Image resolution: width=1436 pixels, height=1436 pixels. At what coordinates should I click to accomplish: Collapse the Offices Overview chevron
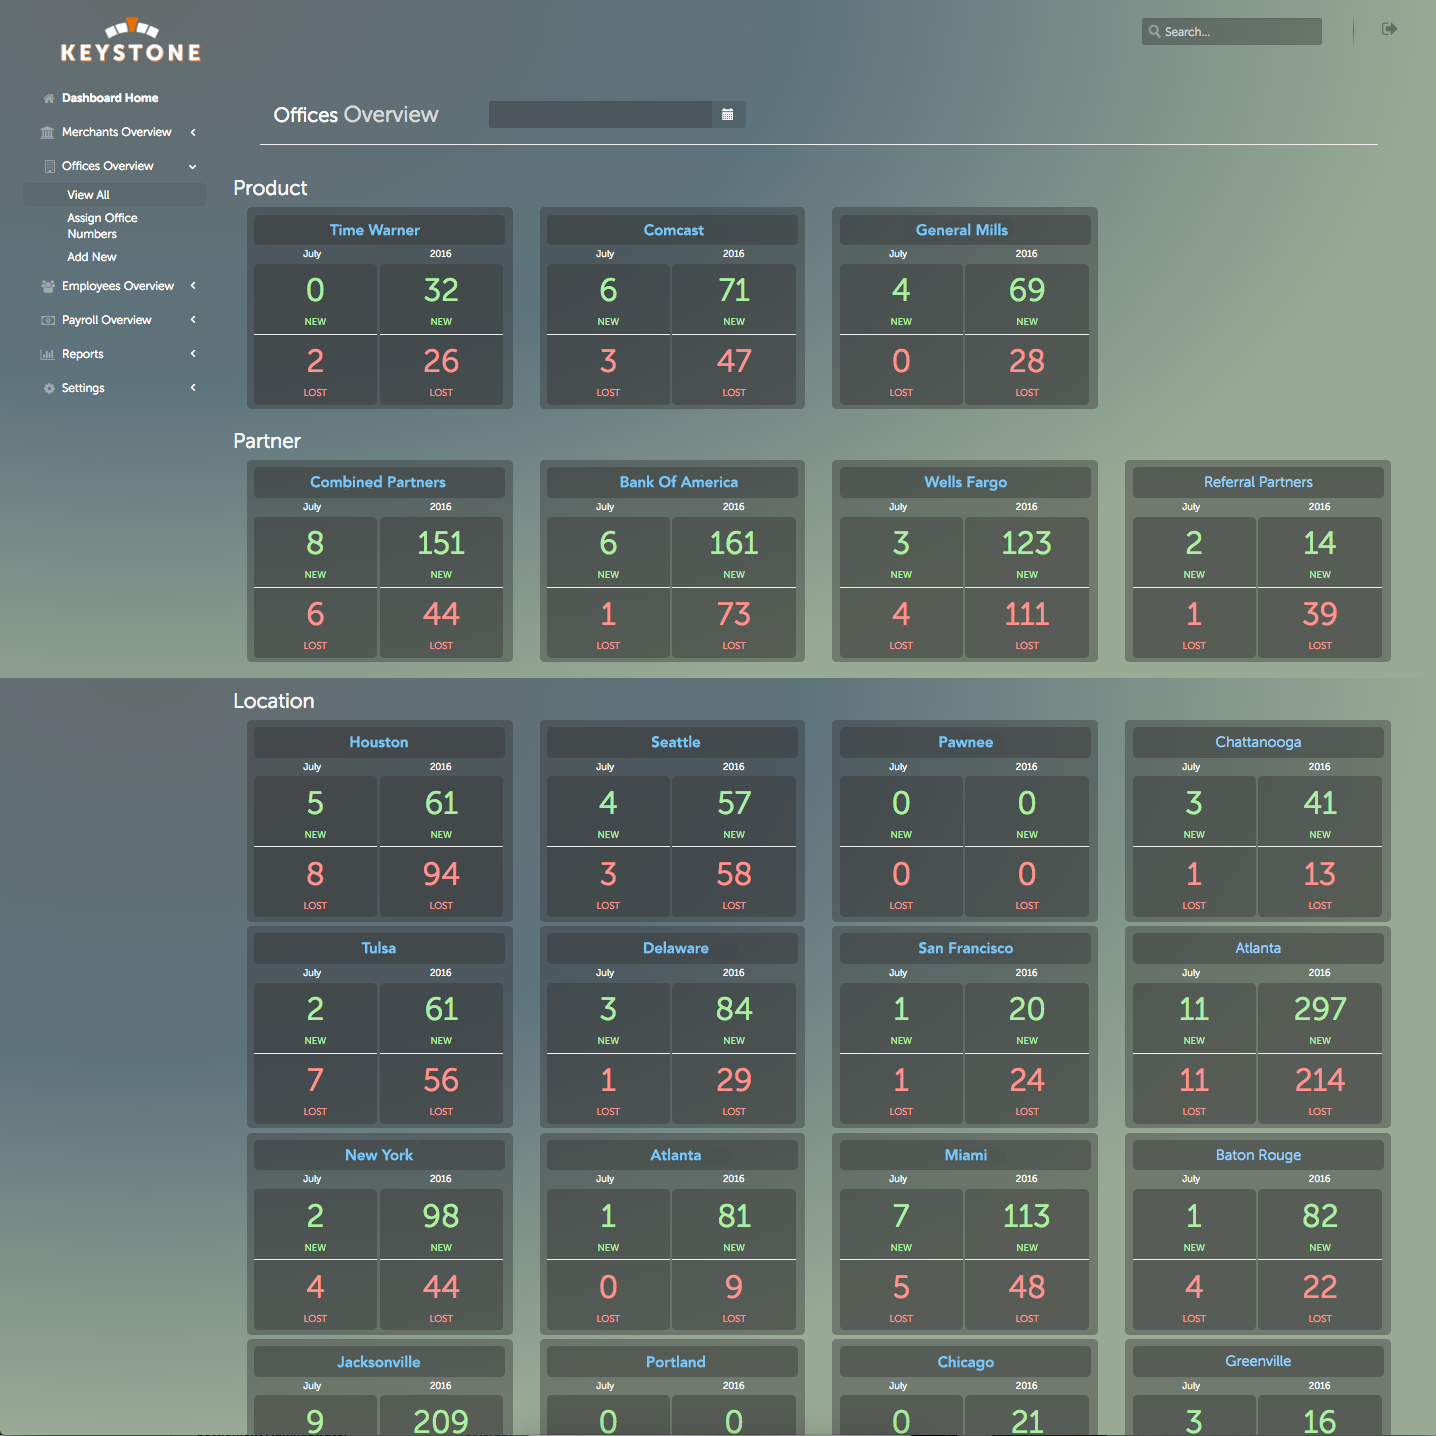[x=193, y=166]
